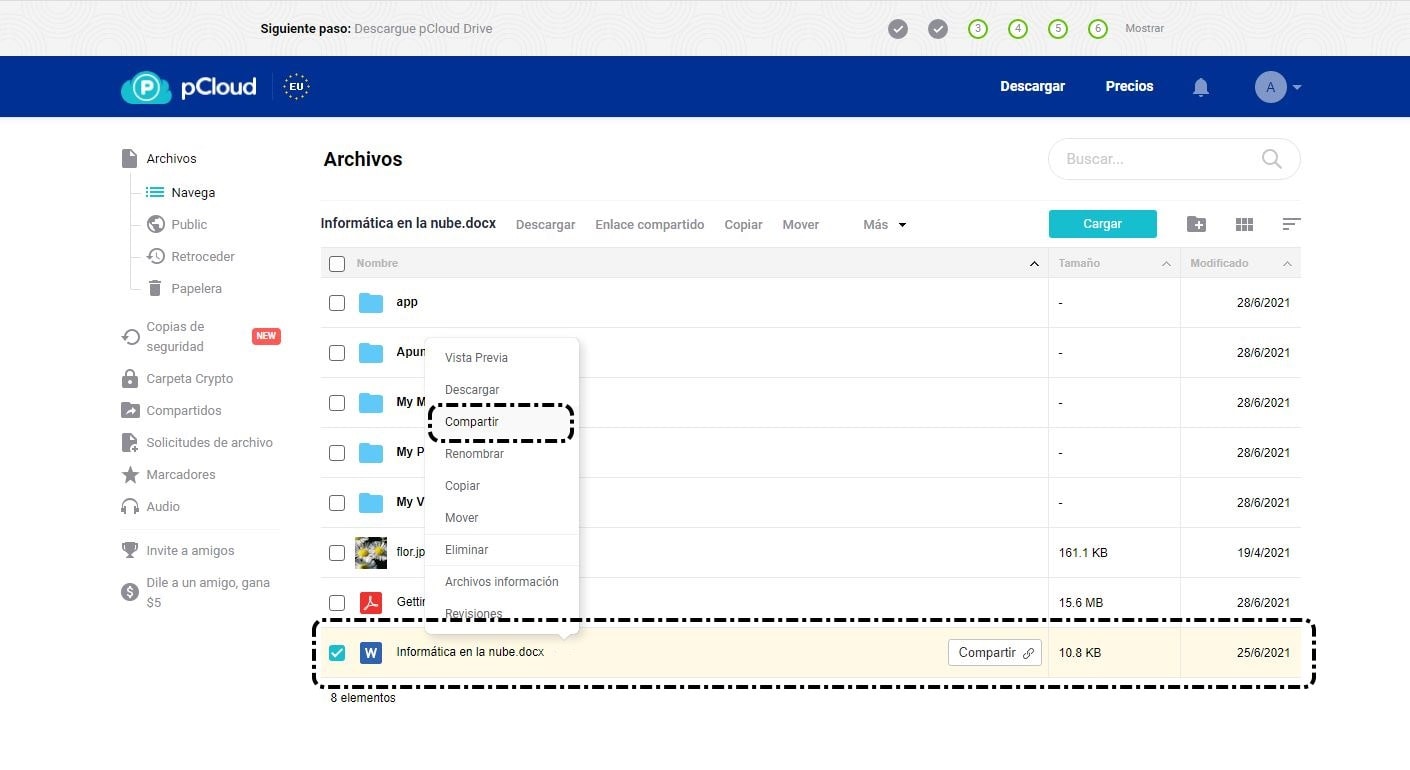Click the EU region badge icon

coord(296,87)
